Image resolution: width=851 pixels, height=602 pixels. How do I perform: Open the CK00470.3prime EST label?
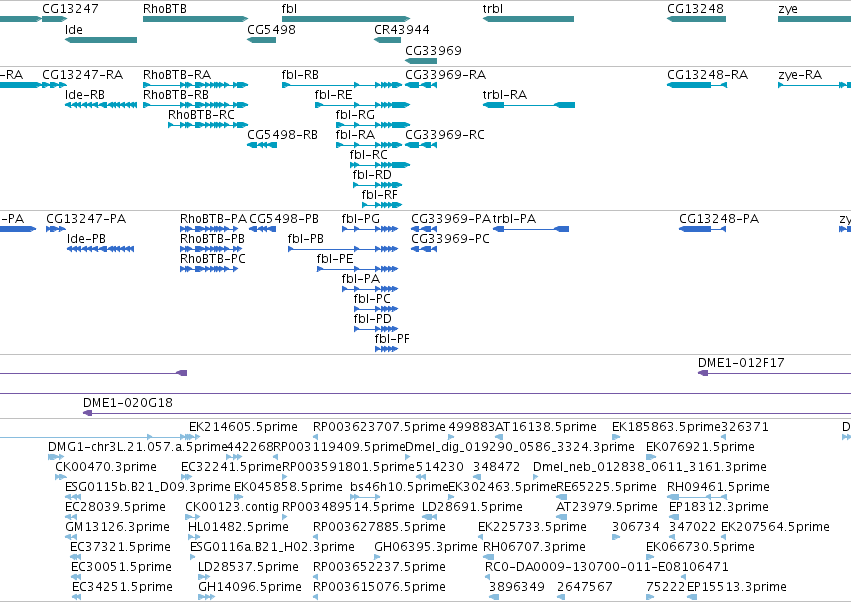click(x=106, y=467)
